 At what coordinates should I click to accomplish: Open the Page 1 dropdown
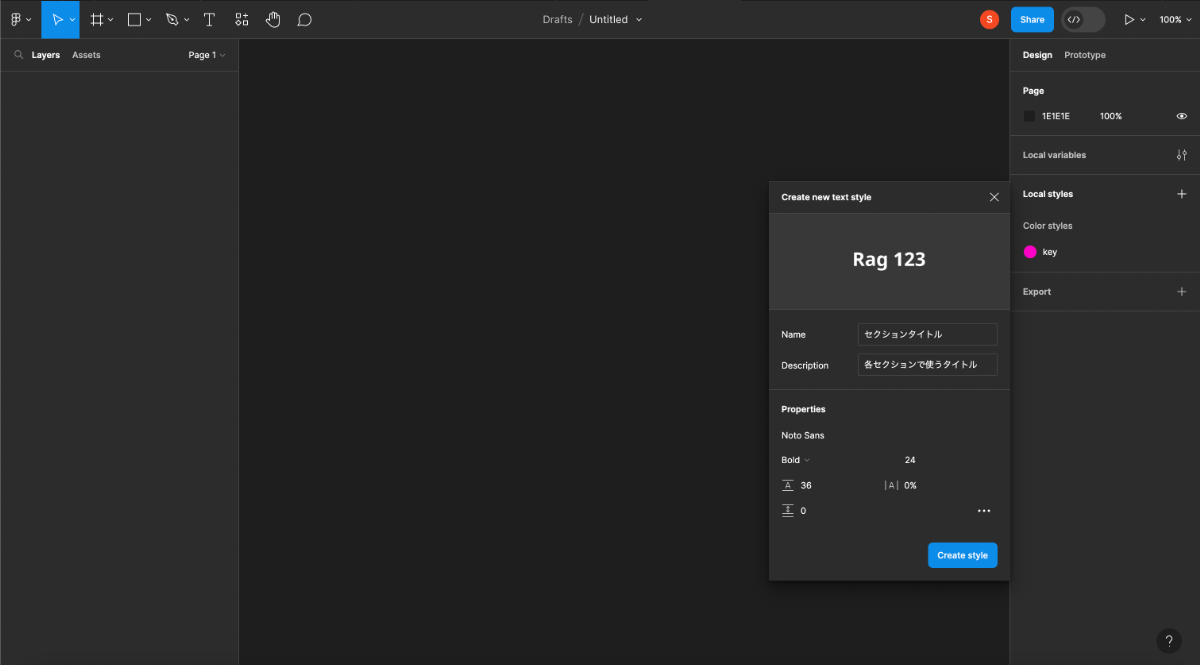tap(207, 55)
